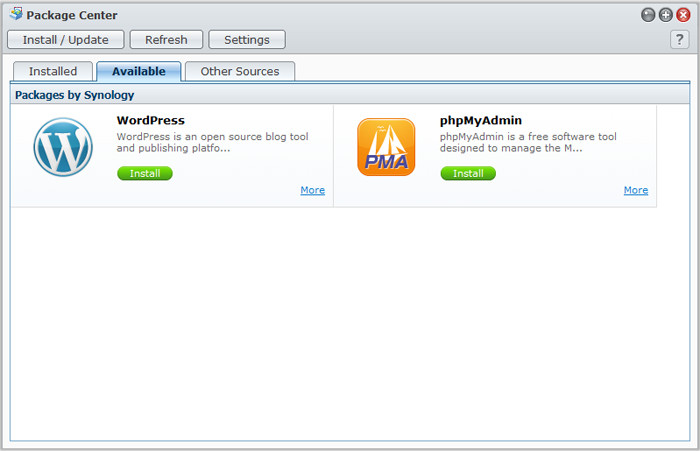Click the WordPress logo icon
The width and height of the screenshot is (700, 451).
point(63,147)
